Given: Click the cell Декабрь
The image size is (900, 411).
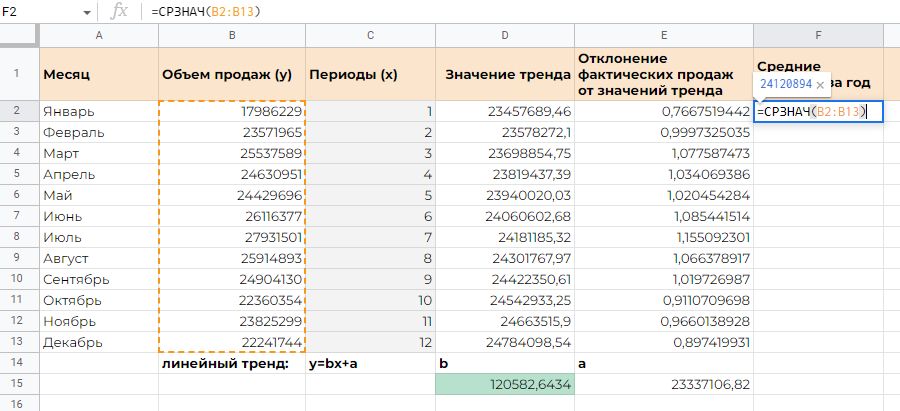Looking at the screenshot, I should tap(99, 342).
